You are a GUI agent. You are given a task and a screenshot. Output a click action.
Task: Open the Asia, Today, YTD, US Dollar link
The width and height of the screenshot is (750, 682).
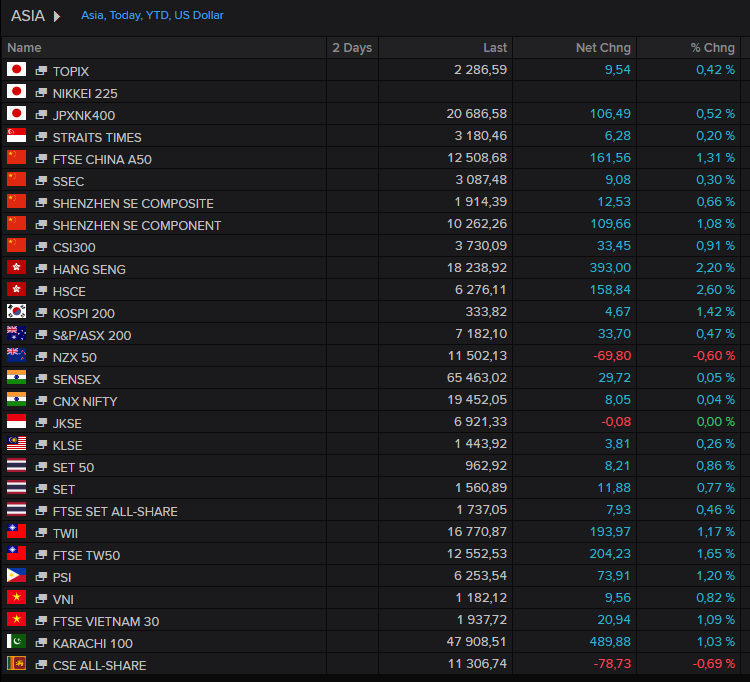pyautogui.click(x=152, y=15)
